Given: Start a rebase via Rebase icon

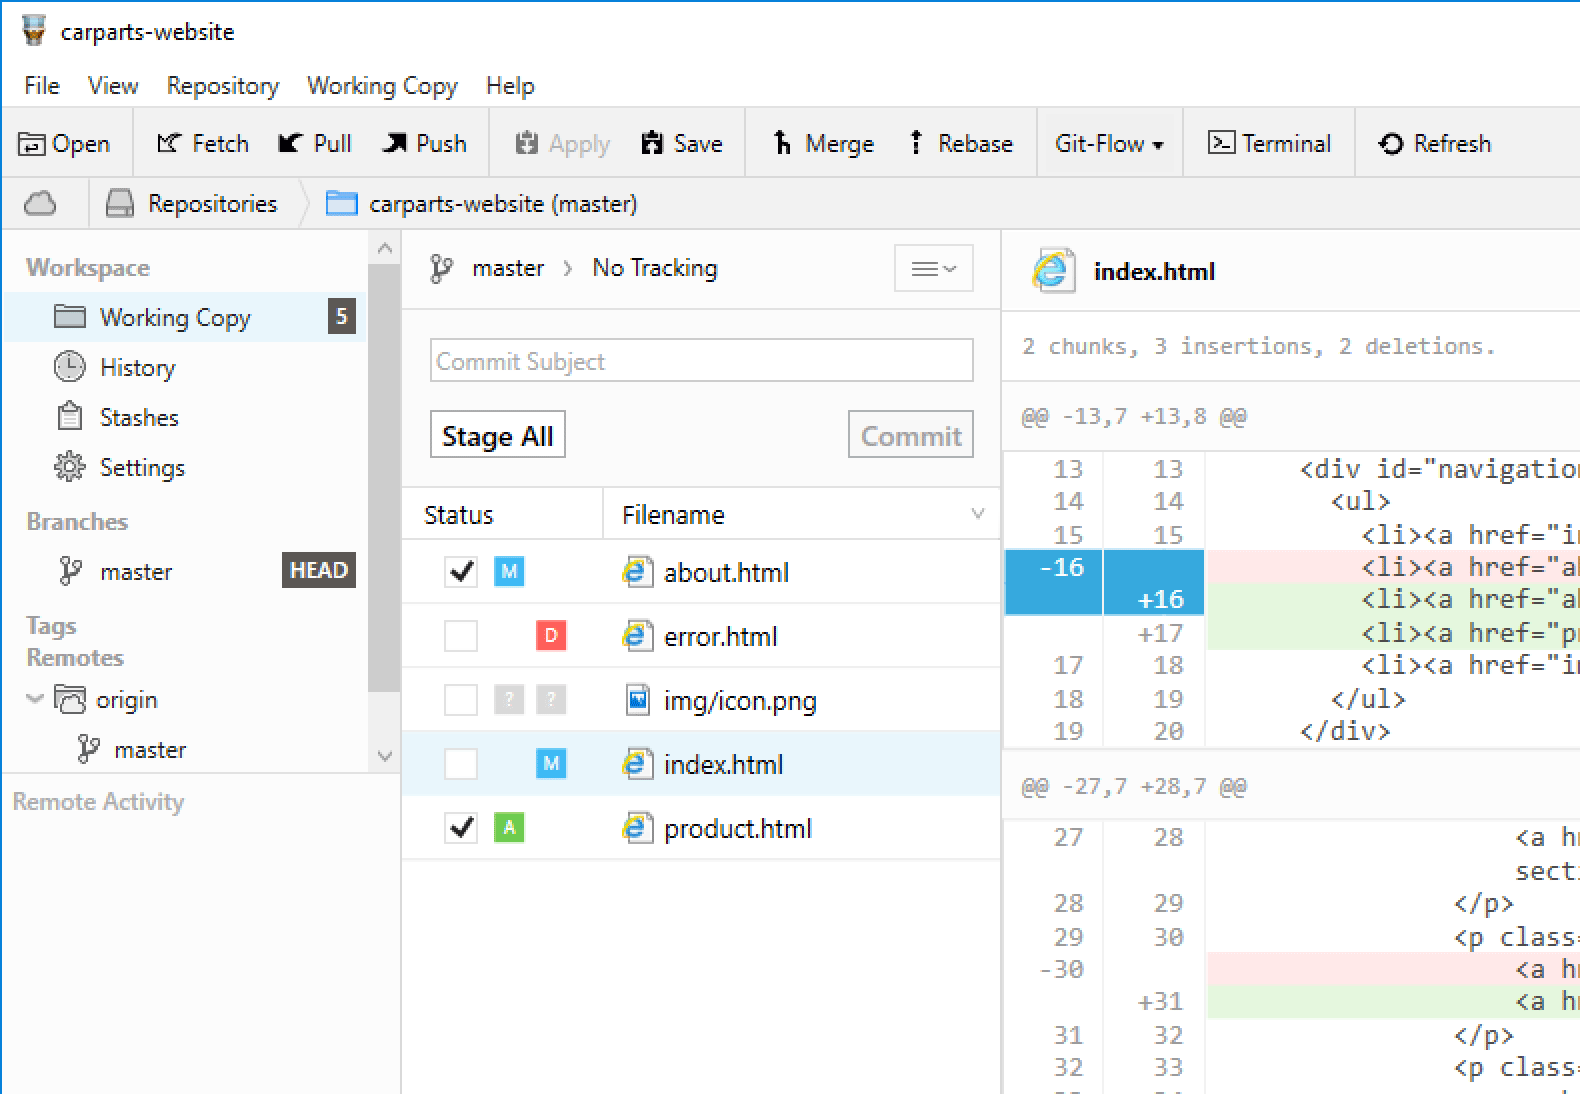Looking at the screenshot, I should [x=916, y=144].
